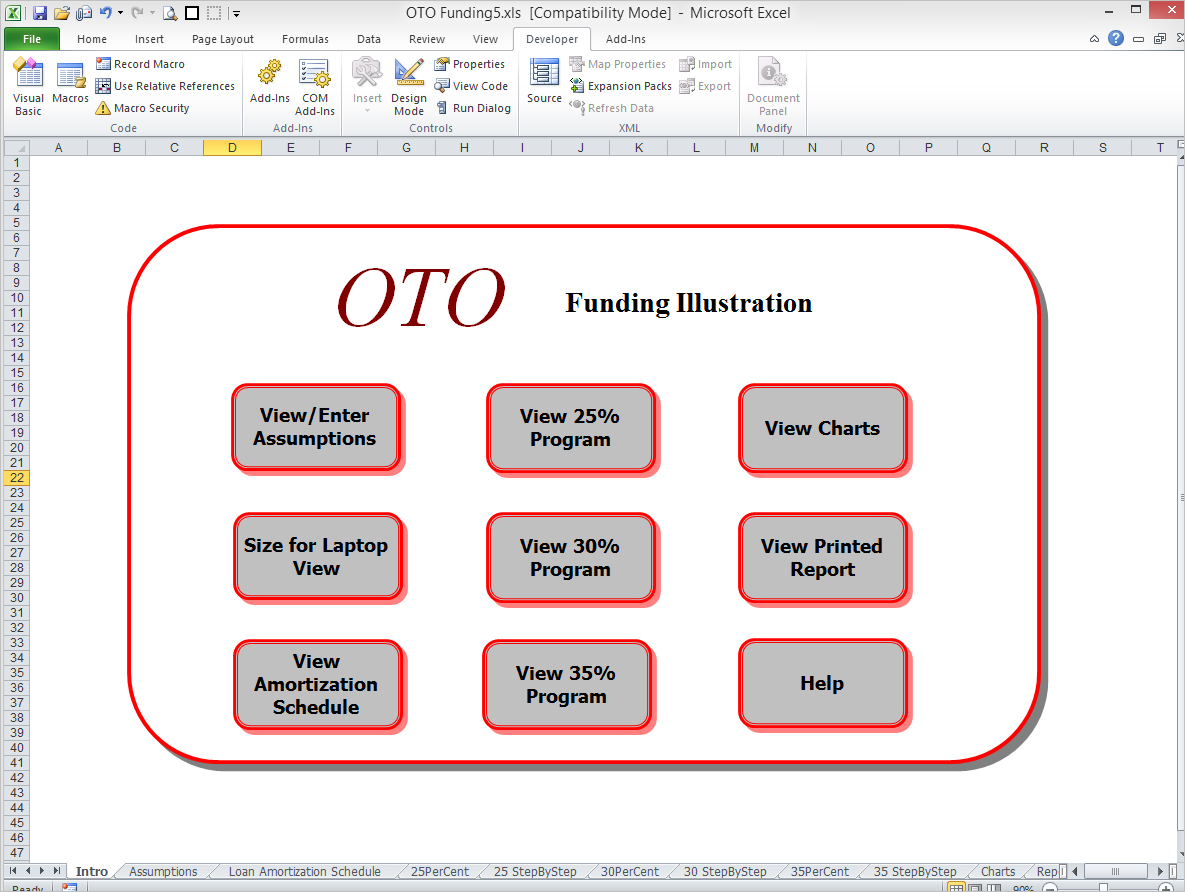Open the Visual Basic editor
The image size is (1185, 892).
coord(28,87)
